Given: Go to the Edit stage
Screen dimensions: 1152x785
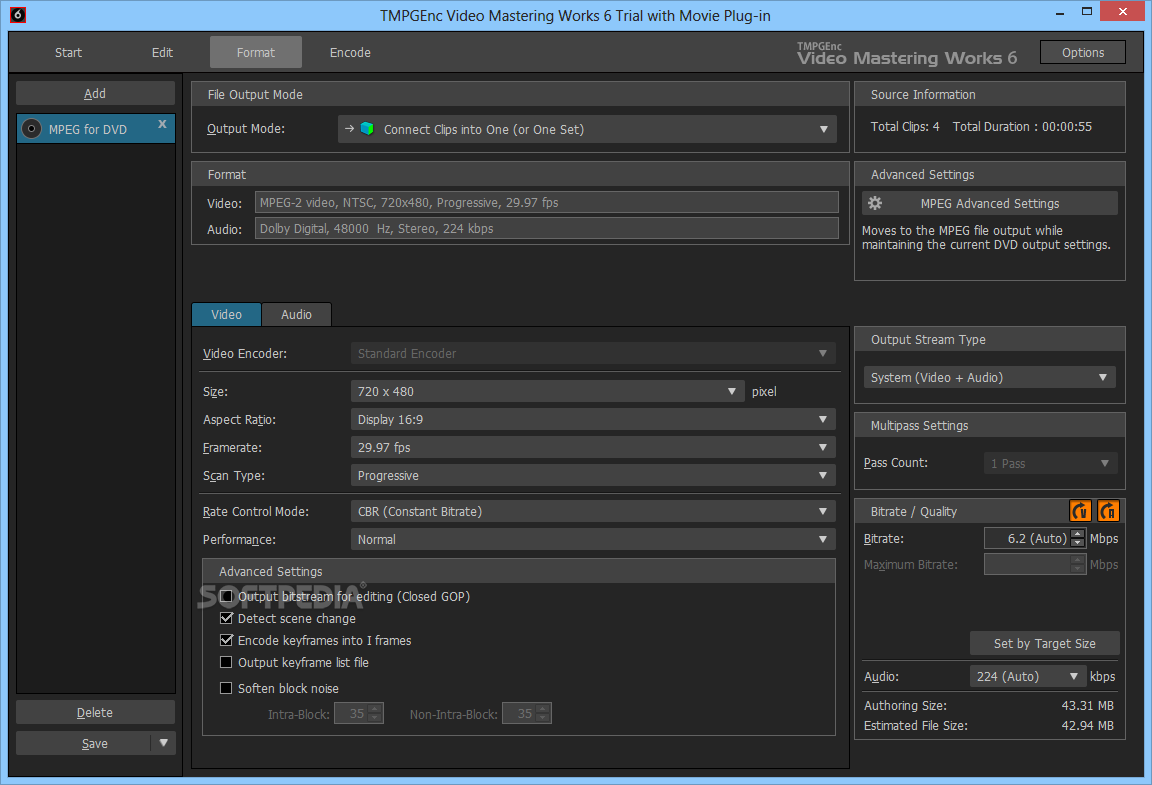Looking at the screenshot, I should pyautogui.click(x=162, y=52).
